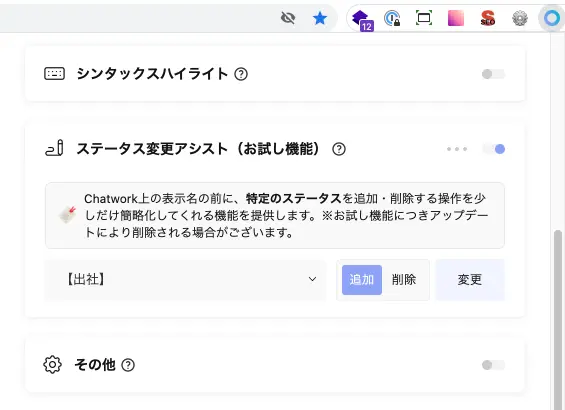
Task: Enable the その他 toggle
Action: (x=494, y=365)
